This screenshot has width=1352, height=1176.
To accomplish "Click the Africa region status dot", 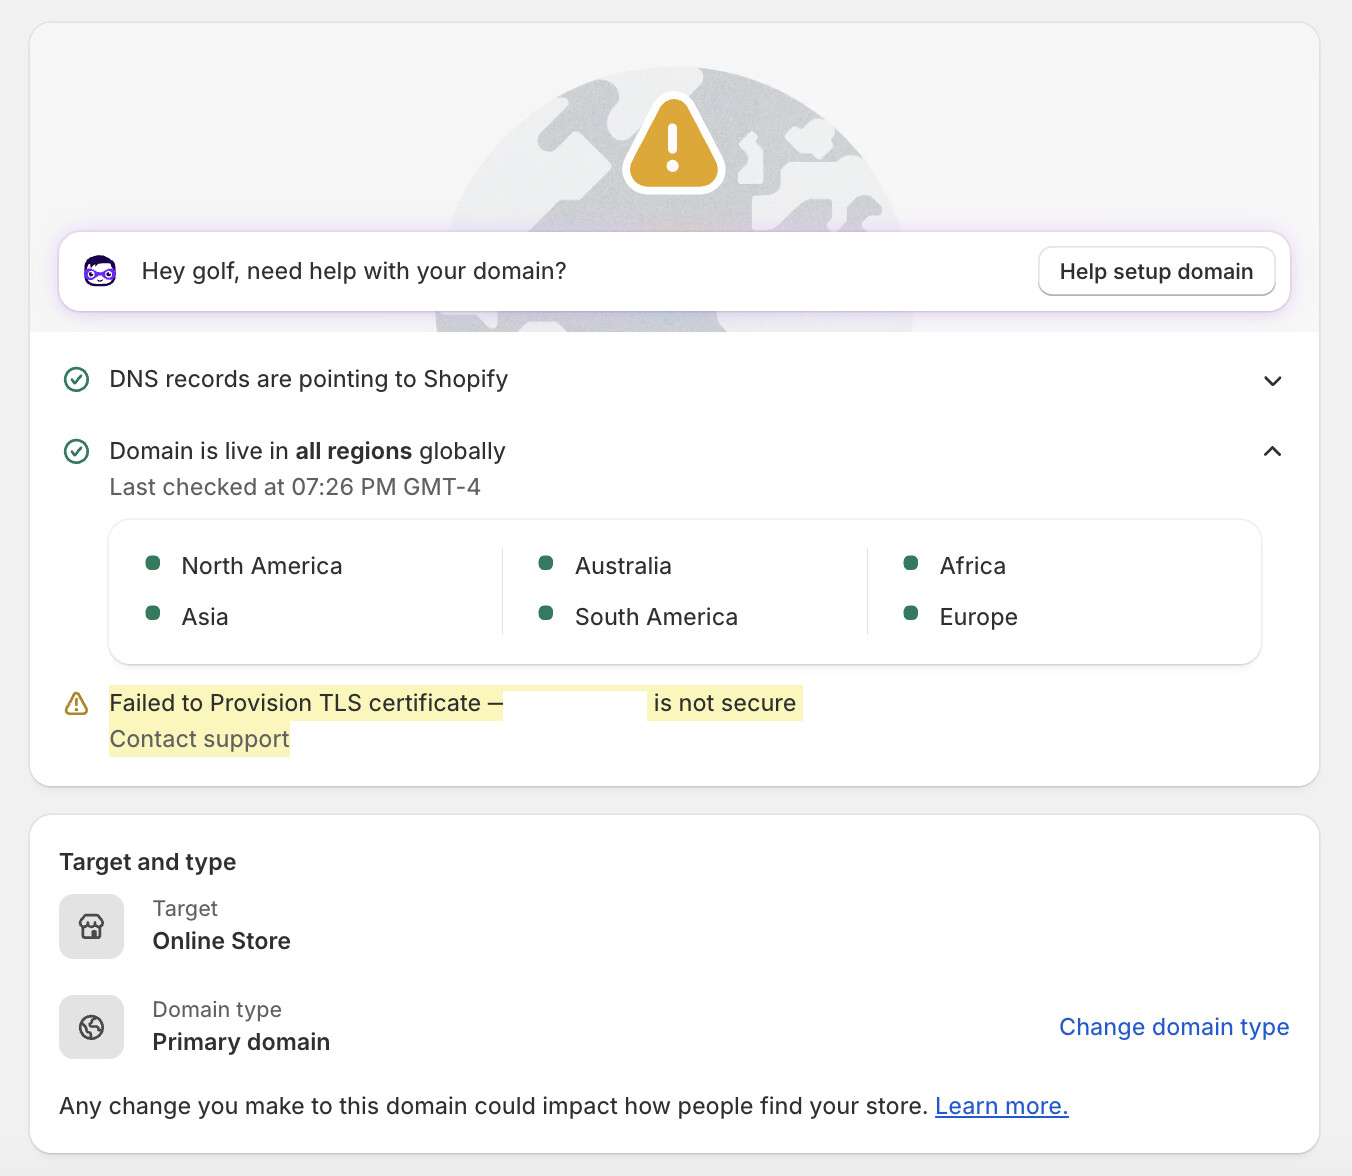I will 911,564.
